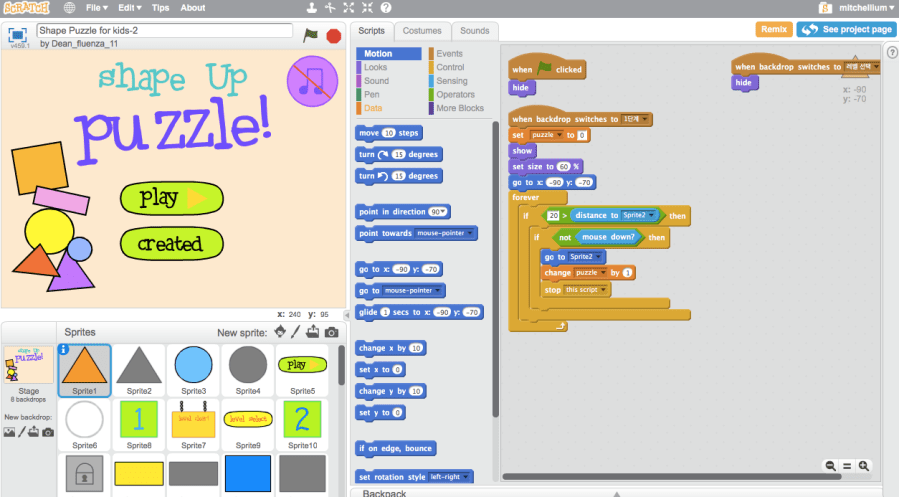Expand the mitchellium account dropdown
Image resolution: width=899 pixels, height=497 pixels.
coord(860,8)
